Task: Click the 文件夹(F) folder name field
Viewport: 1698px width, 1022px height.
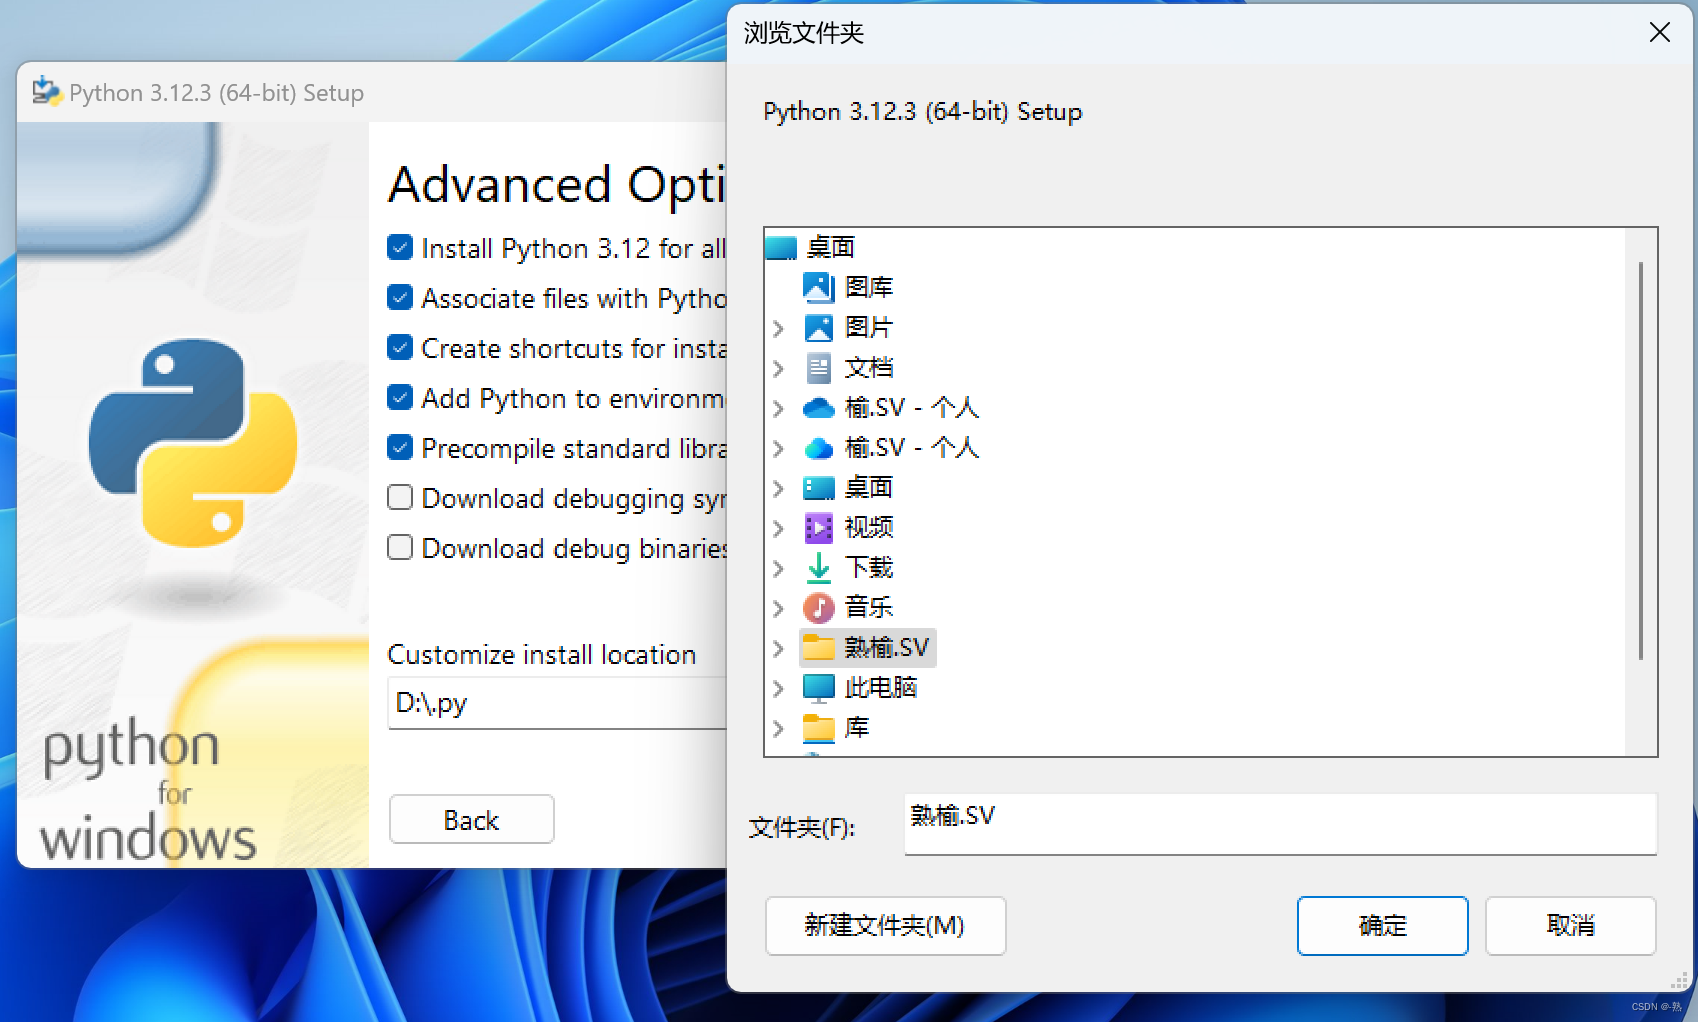Action: click(x=1280, y=824)
